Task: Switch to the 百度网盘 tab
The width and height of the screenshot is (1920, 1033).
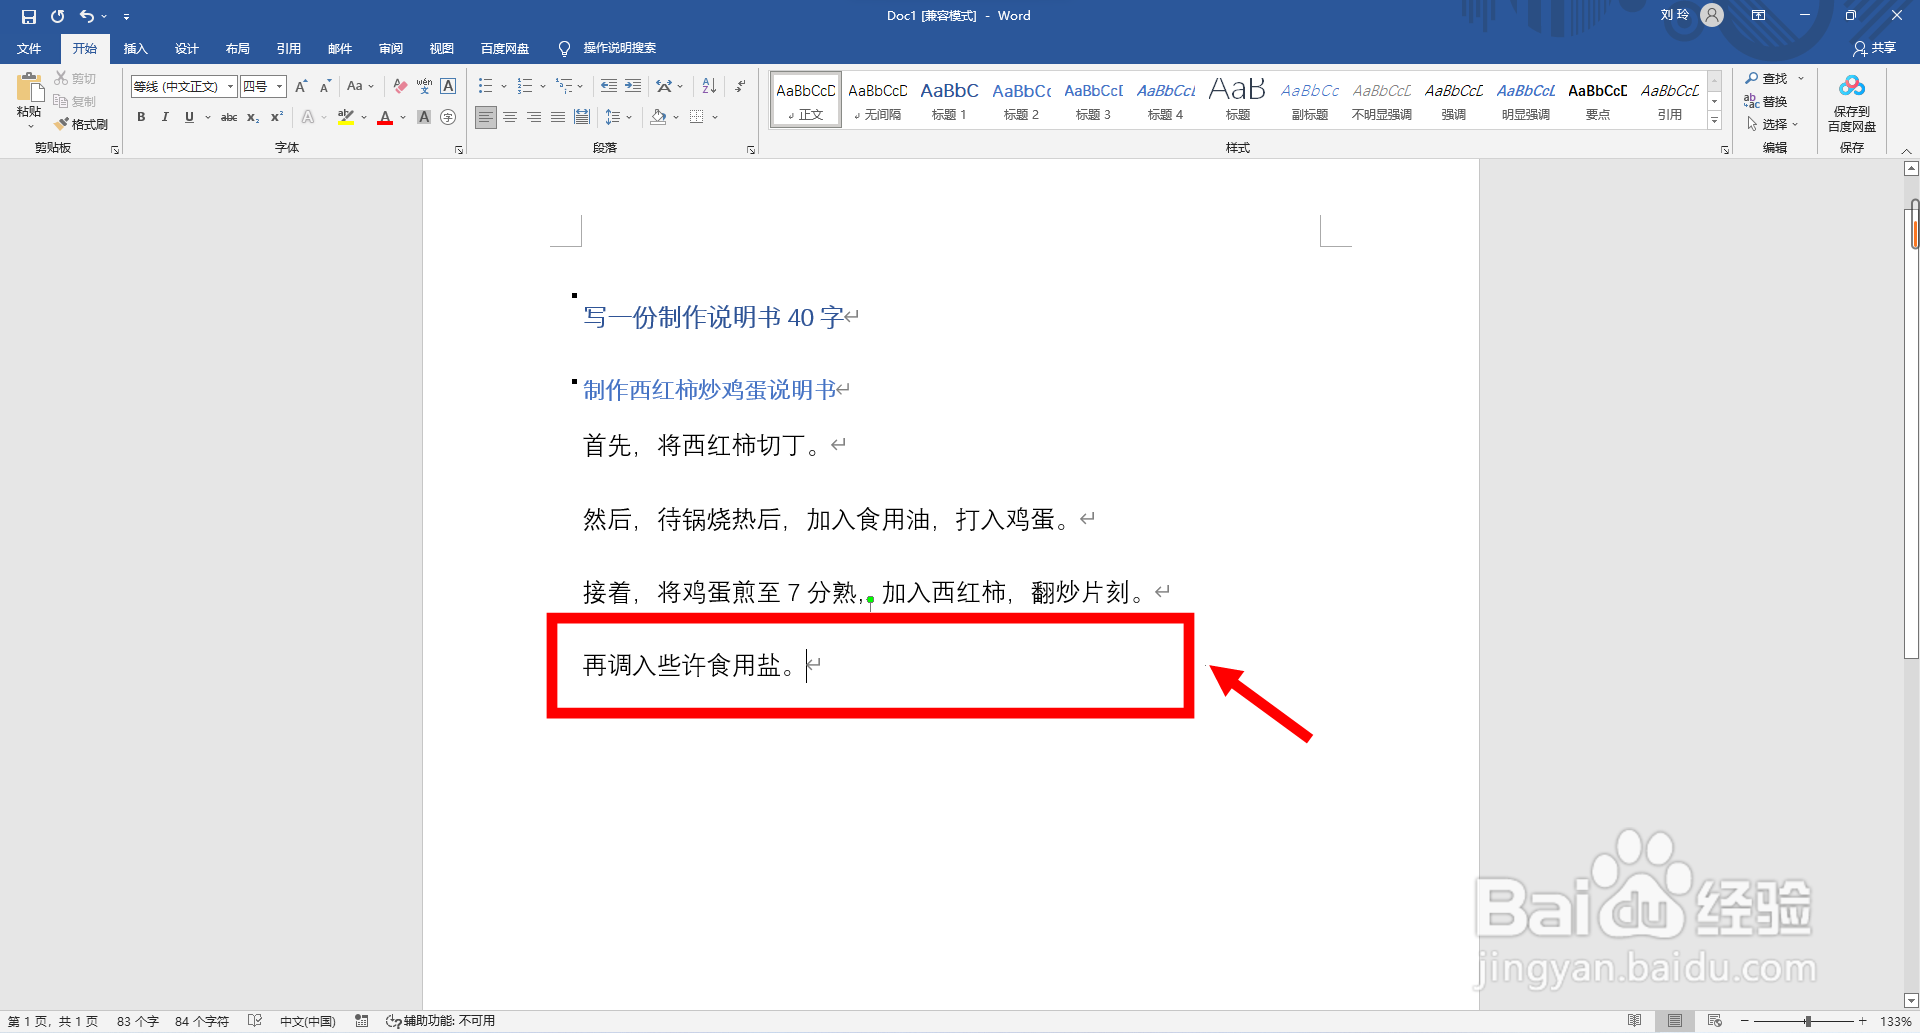Action: [x=504, y=48]
